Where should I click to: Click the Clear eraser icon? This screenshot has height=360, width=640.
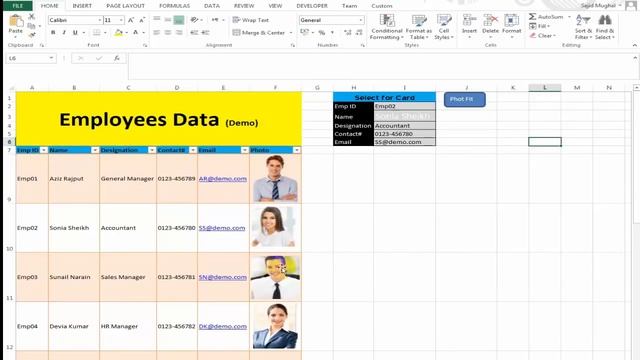533,36
